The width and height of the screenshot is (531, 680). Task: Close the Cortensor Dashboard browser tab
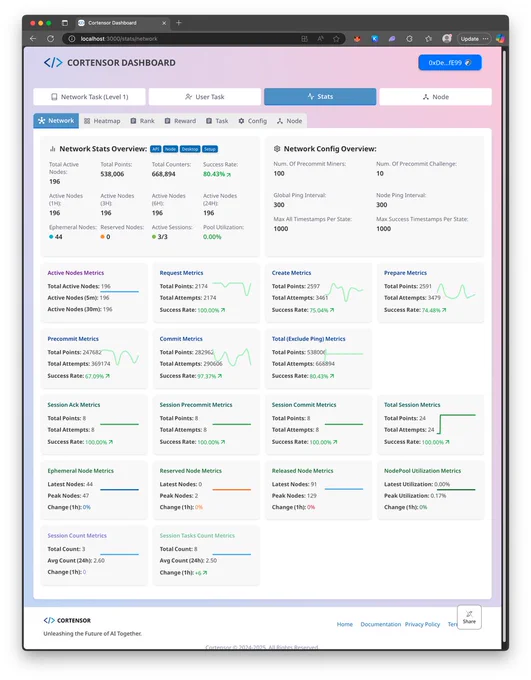click(x=164, y=23)
